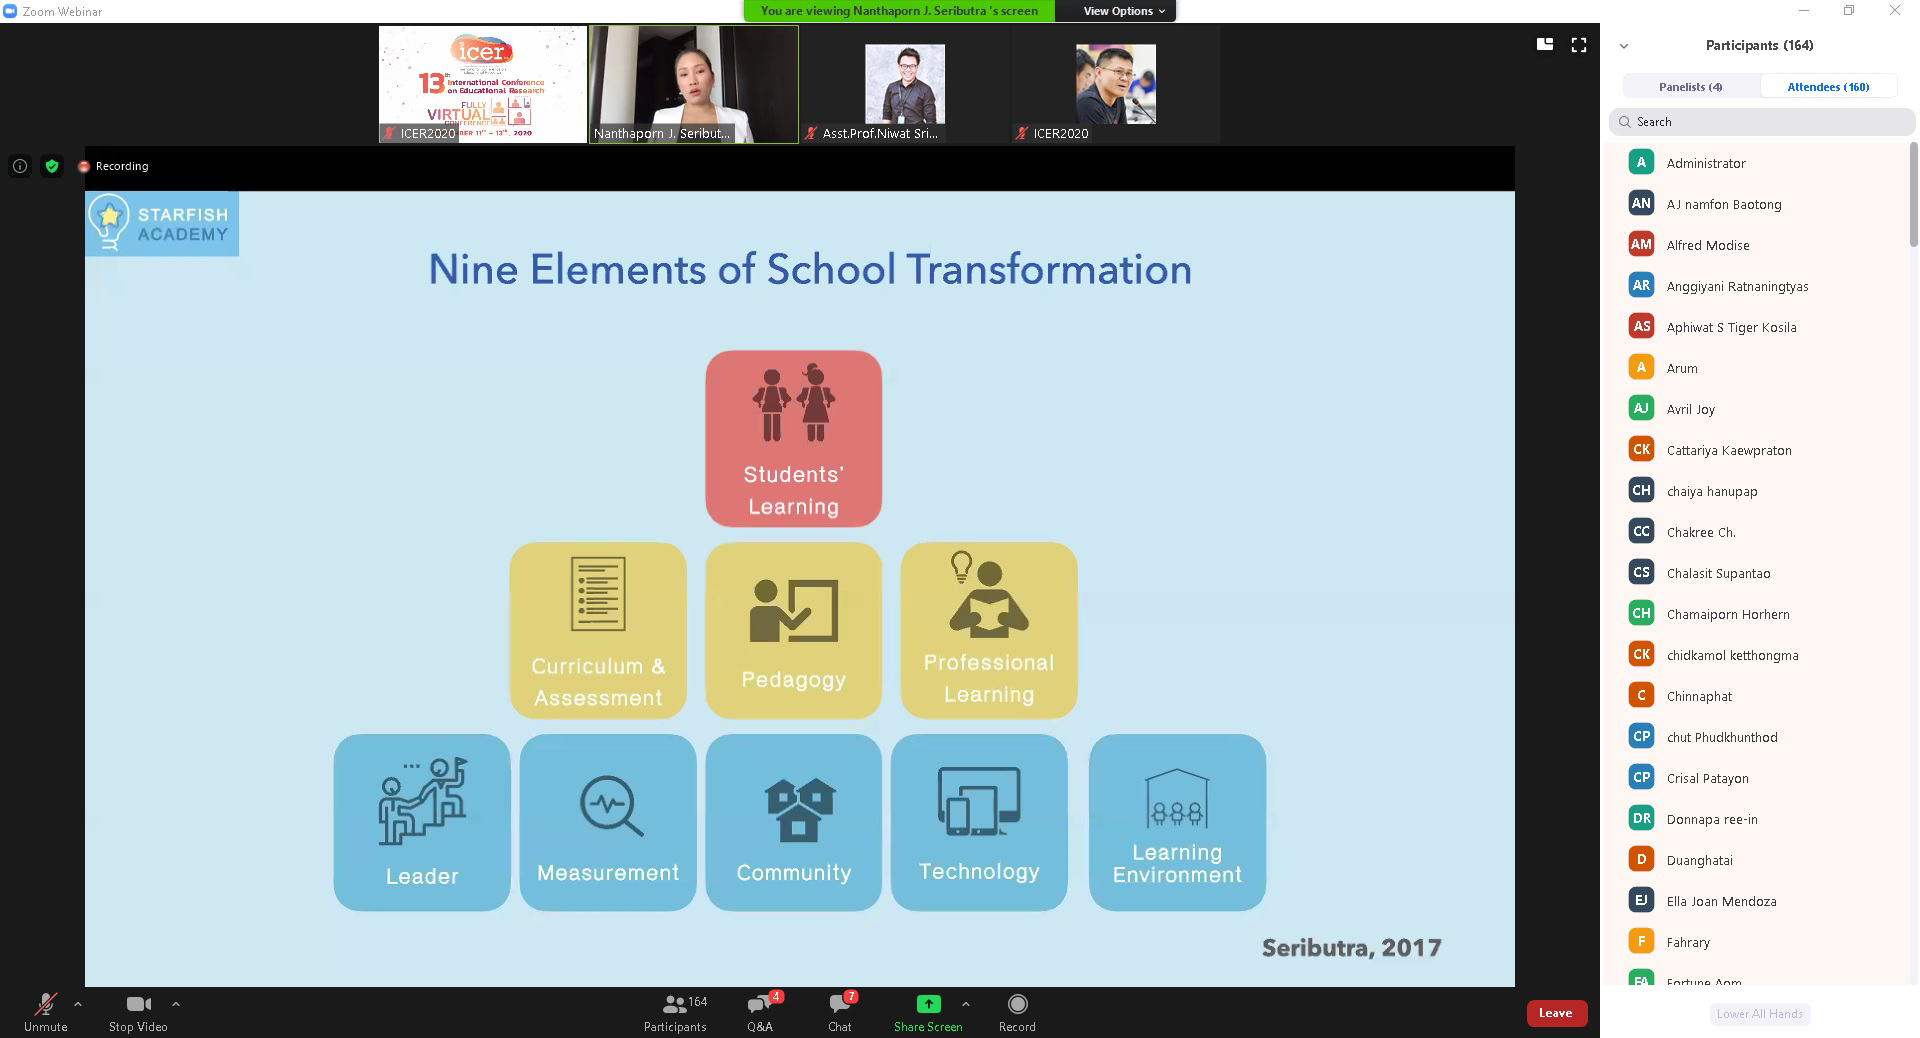Expand video options arrow beside Stop Video
The height and width of the screenshot is (1038, 1920).
coord(176,1004)
